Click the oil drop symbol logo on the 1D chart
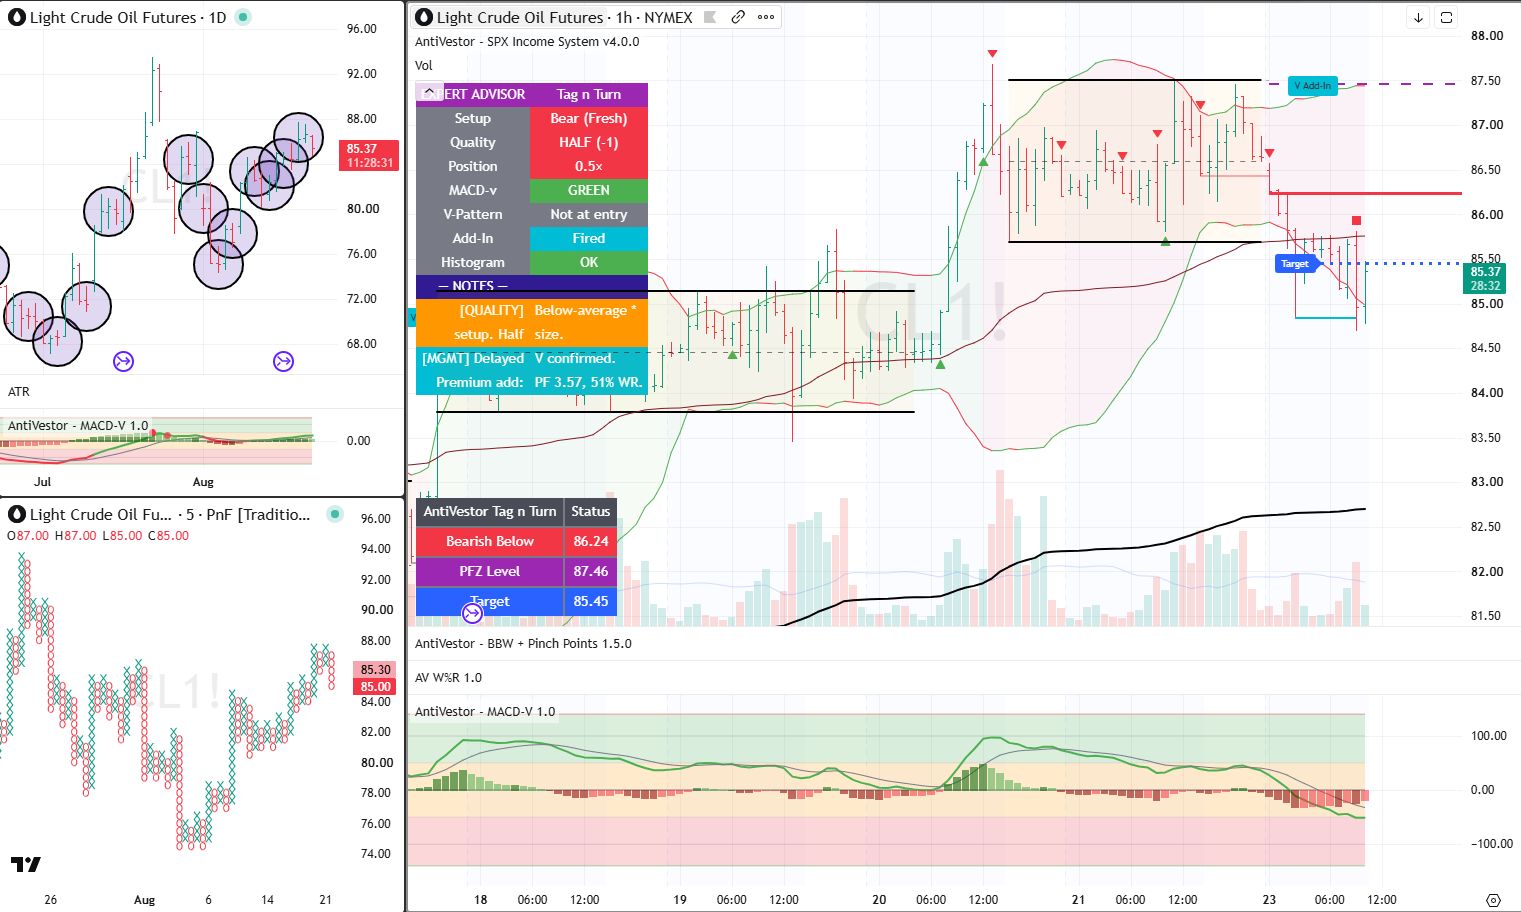The width and height of the screenshot is (1521, 912). coord(16,17)
